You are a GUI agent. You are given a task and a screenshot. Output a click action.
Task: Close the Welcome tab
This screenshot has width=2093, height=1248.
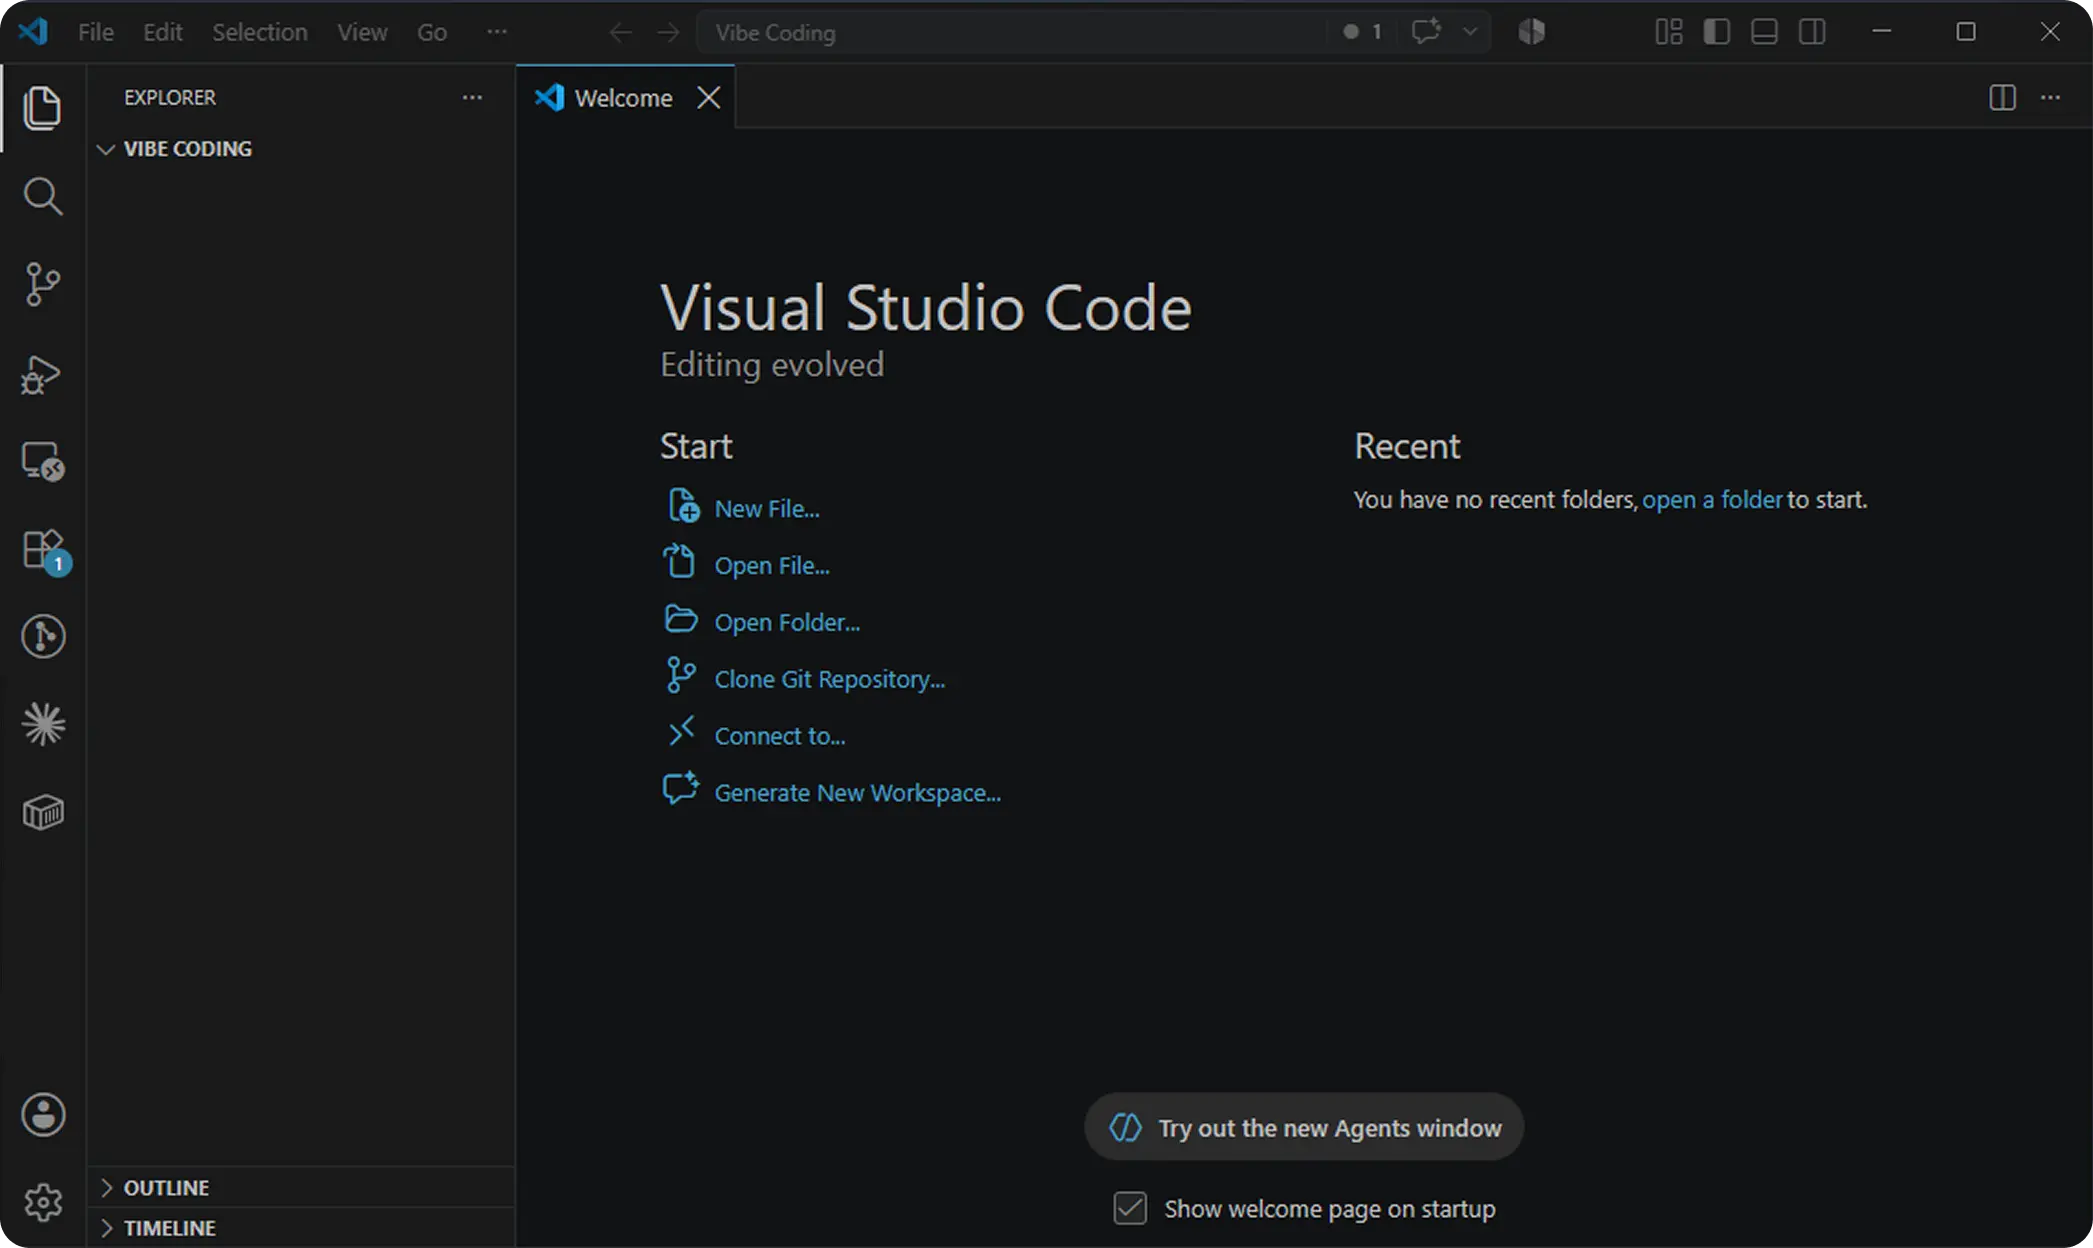coord(709,97)
